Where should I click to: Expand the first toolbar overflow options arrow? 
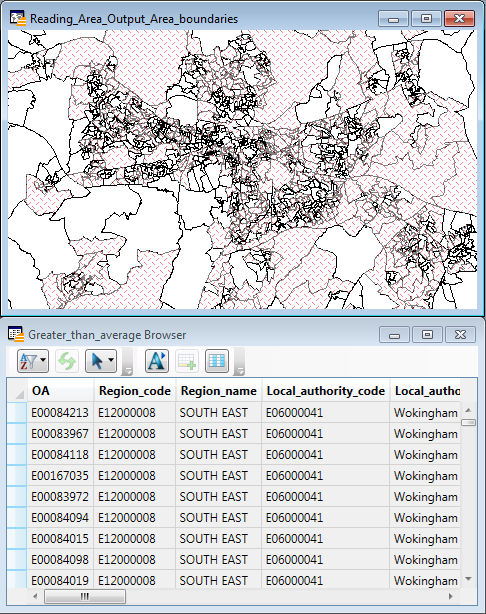(x=128, y=370)
